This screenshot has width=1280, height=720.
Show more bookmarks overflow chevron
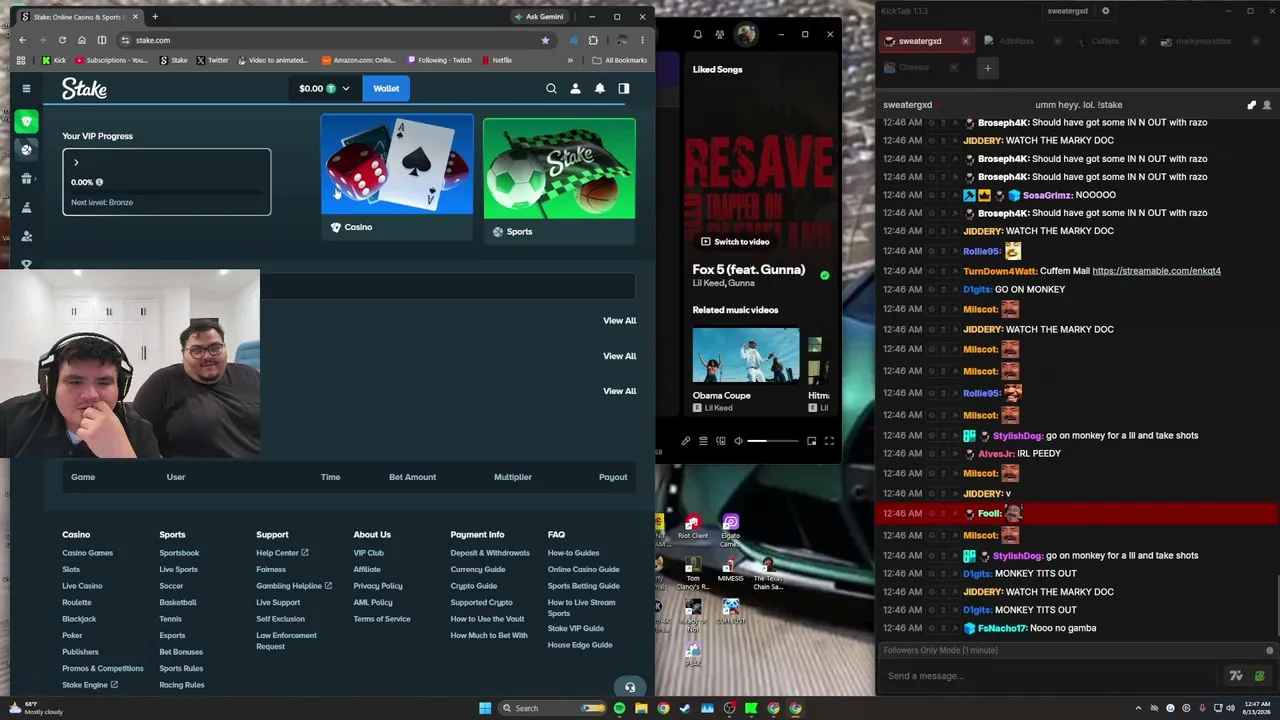(570, 60)
